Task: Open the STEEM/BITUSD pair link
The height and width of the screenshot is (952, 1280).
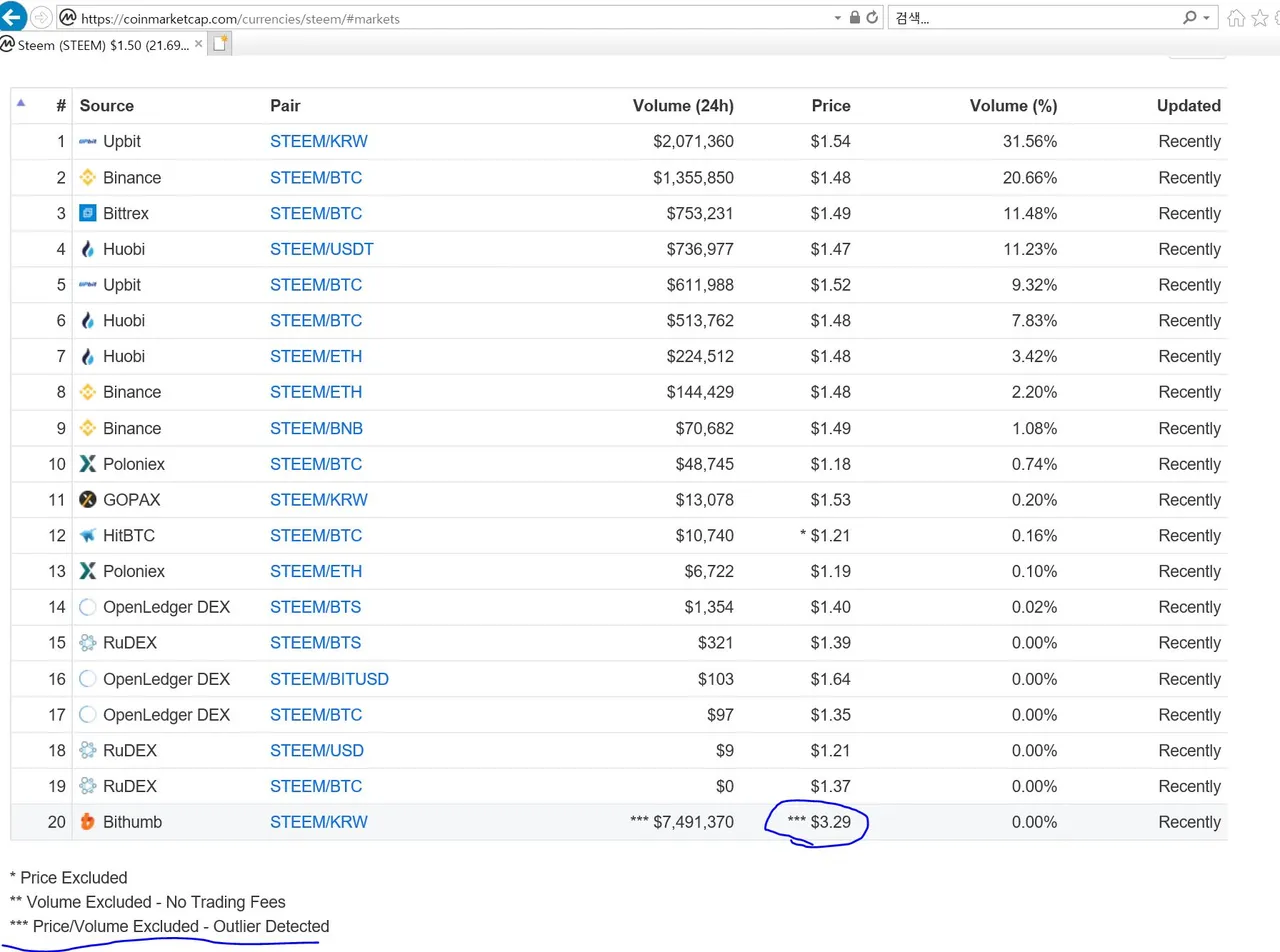Action: pos(329,679)
